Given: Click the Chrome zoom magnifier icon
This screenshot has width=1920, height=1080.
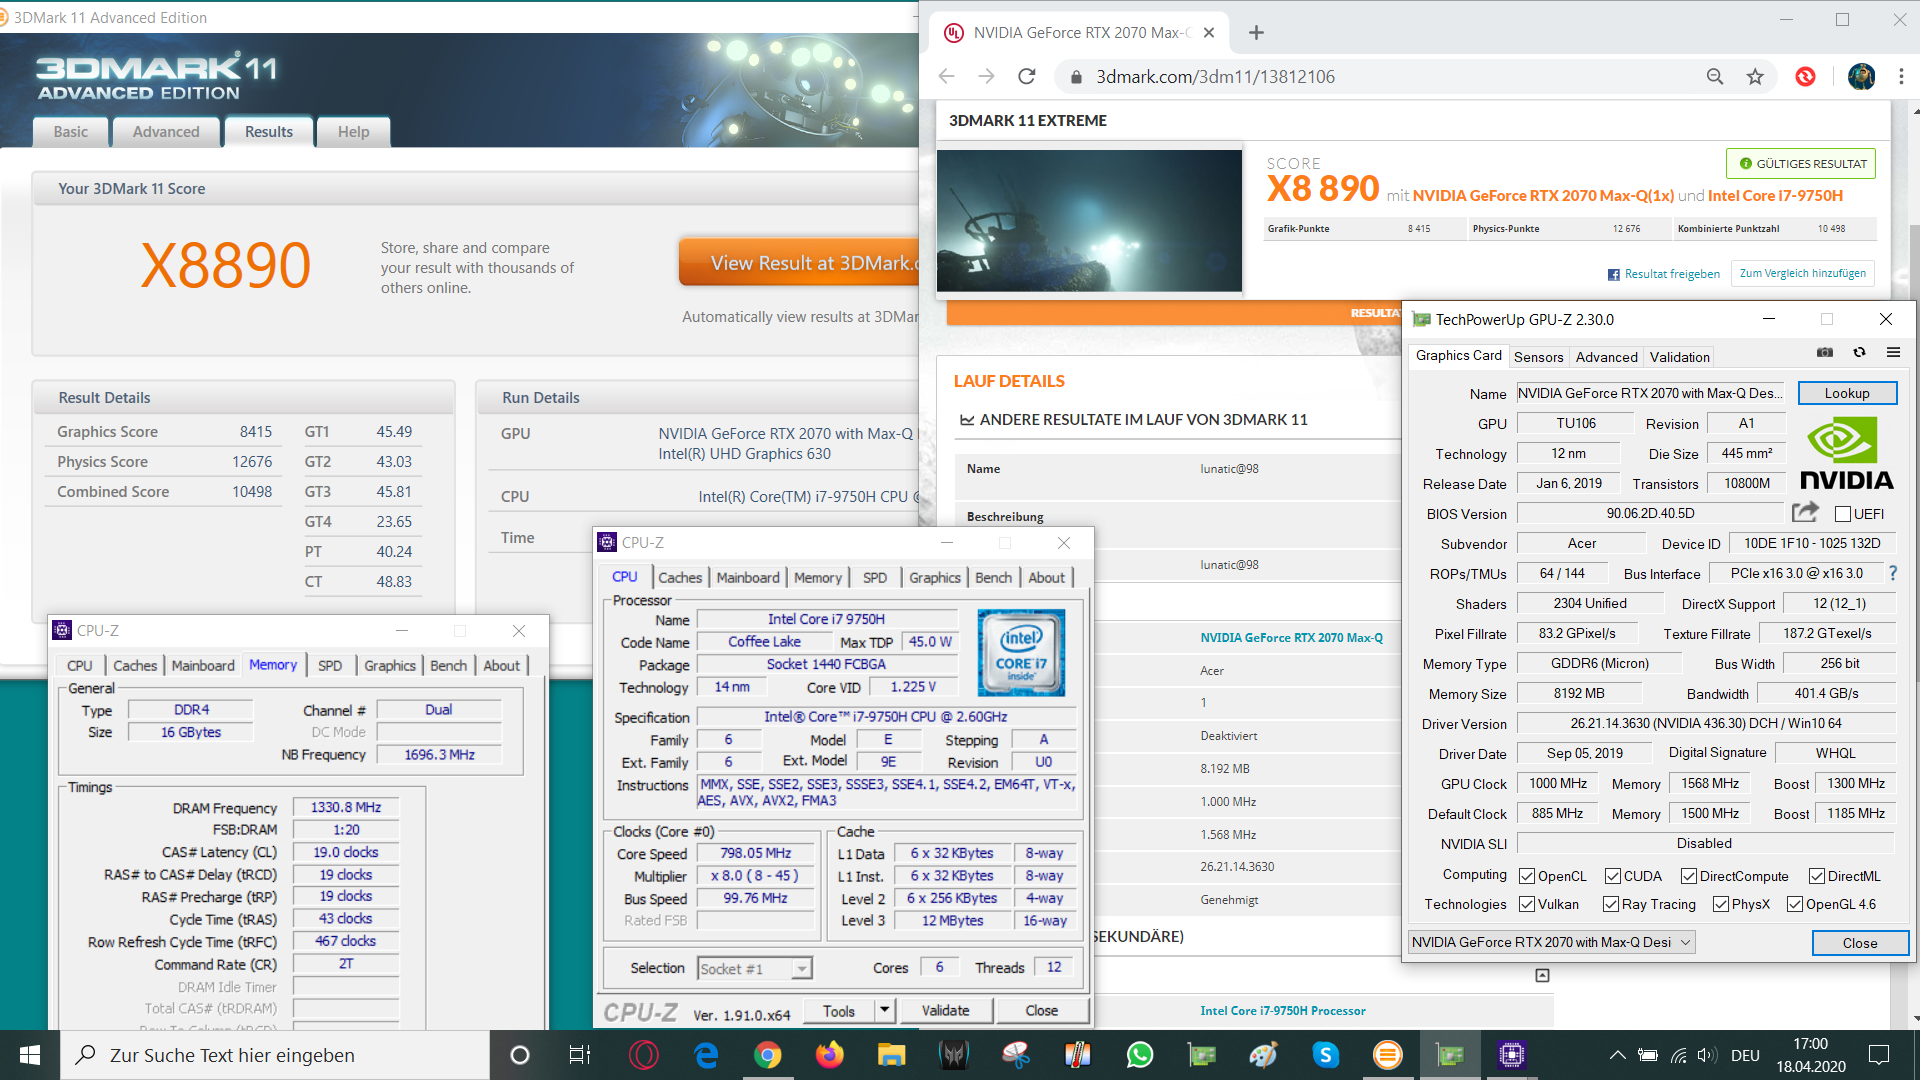Looking at the screenshot, I should click(x=1715, y=77).
